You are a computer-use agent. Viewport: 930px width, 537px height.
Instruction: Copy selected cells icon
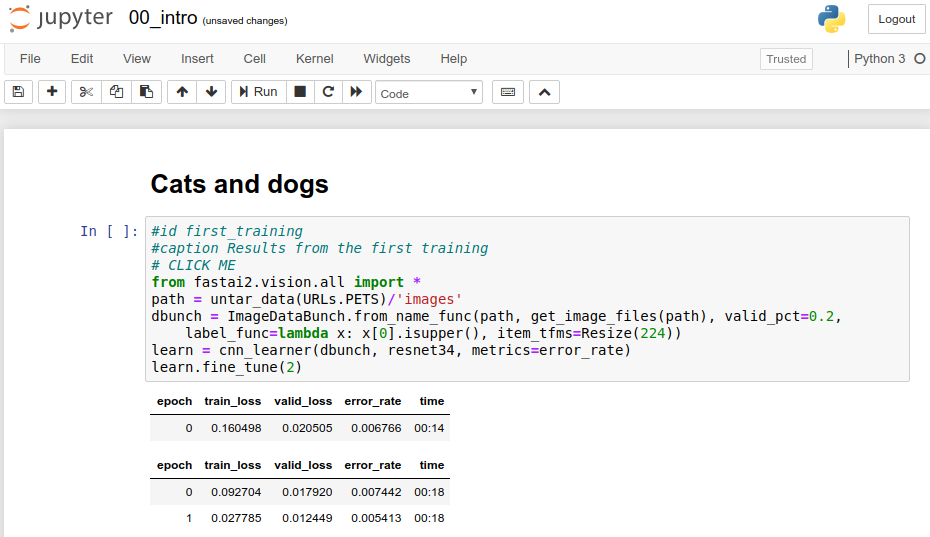pos(116,92)
